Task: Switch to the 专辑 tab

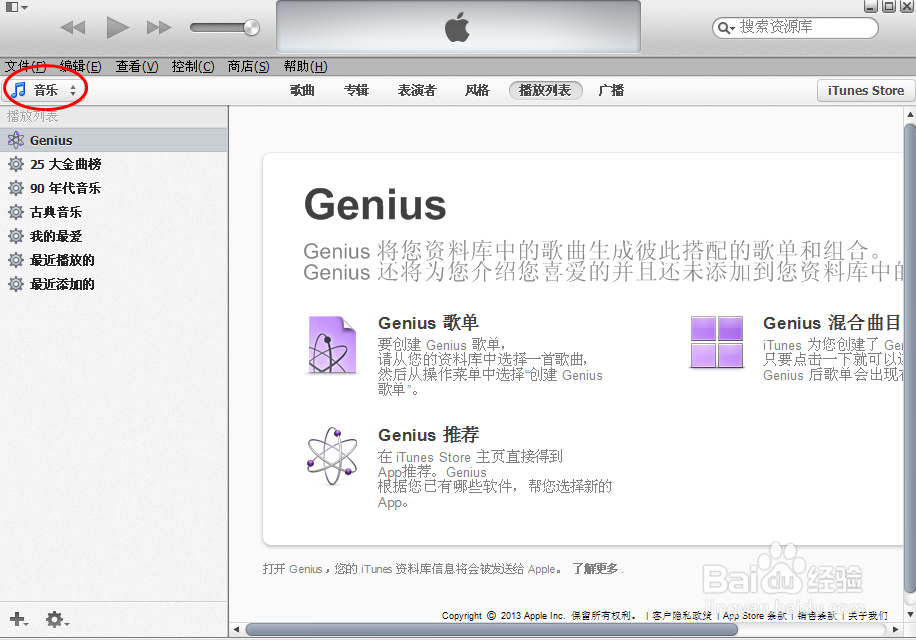Action: point(356,91)
